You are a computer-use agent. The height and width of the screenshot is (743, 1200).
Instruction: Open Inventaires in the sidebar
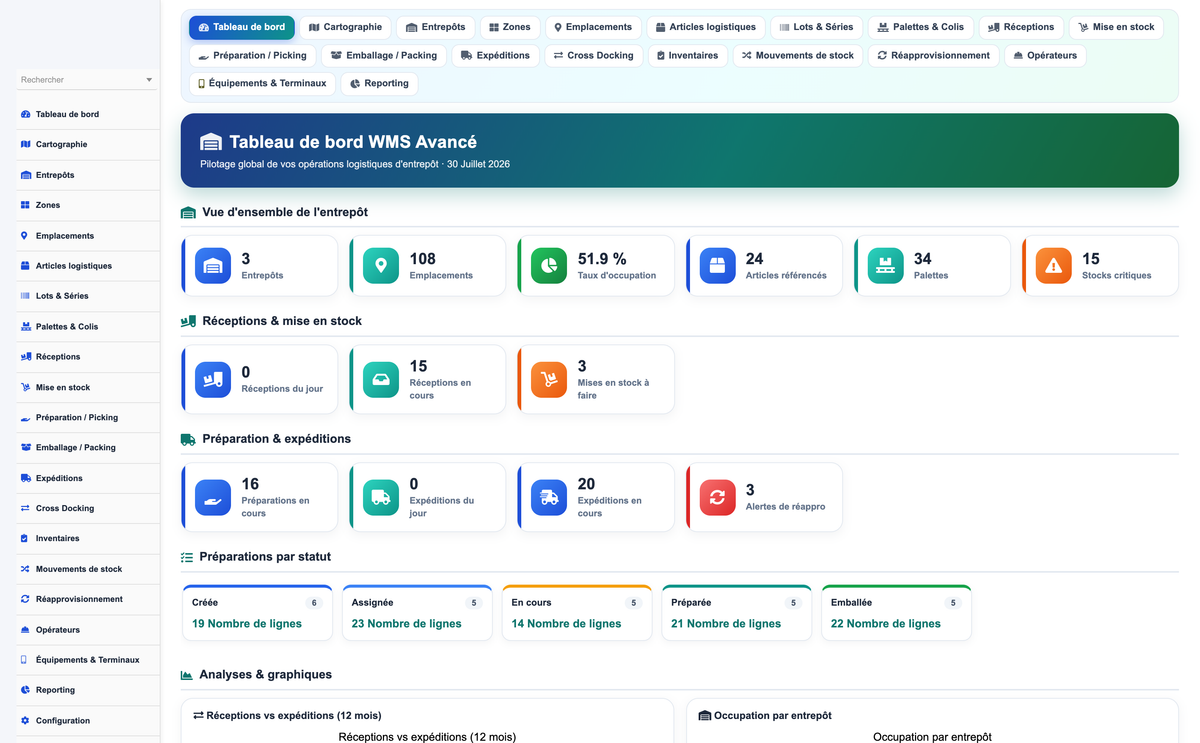88,538
